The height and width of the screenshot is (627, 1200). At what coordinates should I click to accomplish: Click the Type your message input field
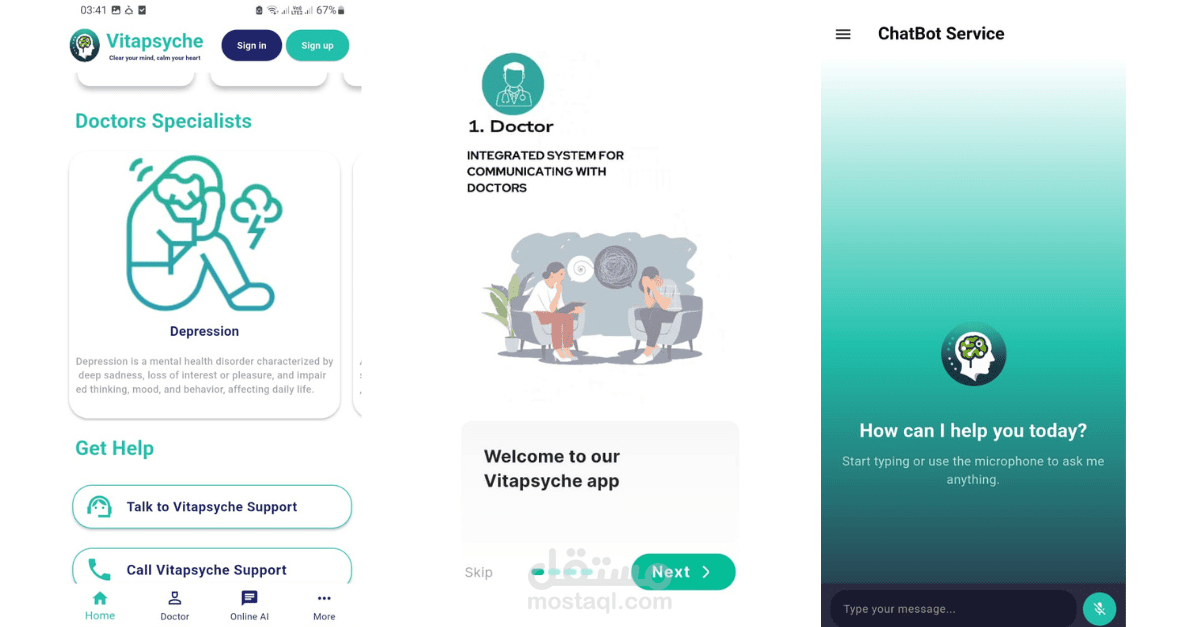[x=953, y=609]
